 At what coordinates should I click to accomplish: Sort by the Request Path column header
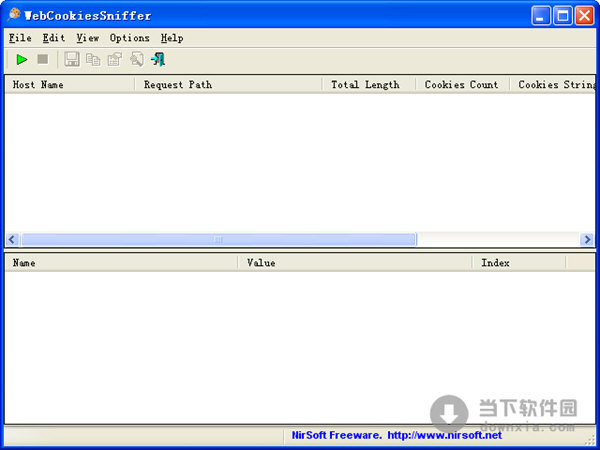228,85
